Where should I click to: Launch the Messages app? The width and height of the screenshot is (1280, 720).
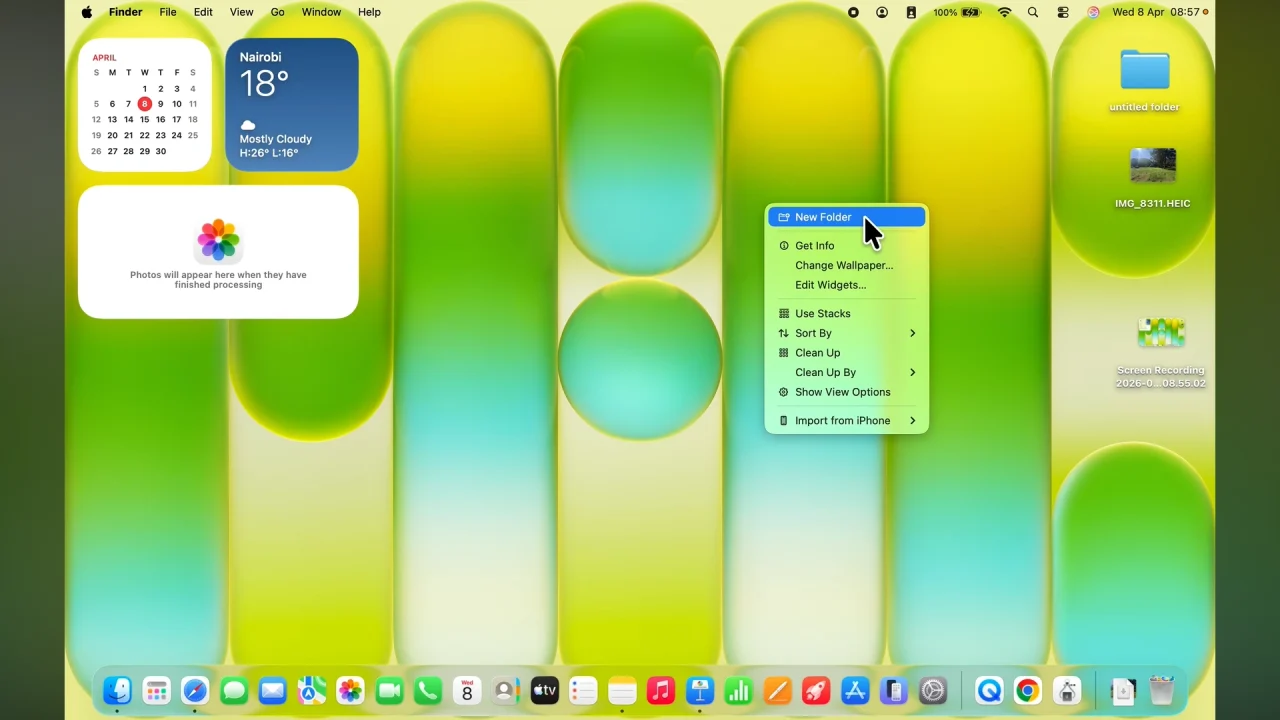(x=234, y=690)
